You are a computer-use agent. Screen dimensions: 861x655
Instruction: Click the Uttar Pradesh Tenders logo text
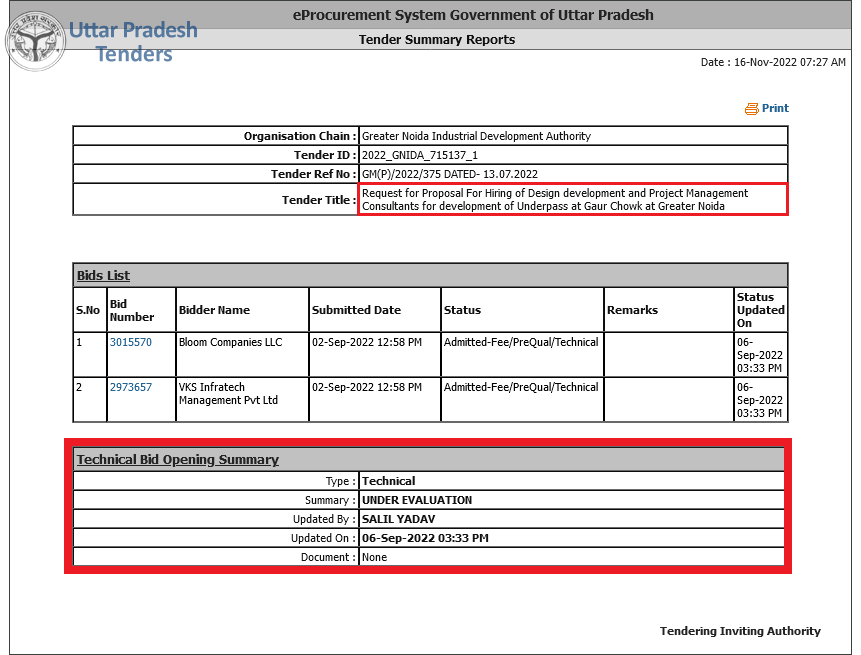point(133,42)
